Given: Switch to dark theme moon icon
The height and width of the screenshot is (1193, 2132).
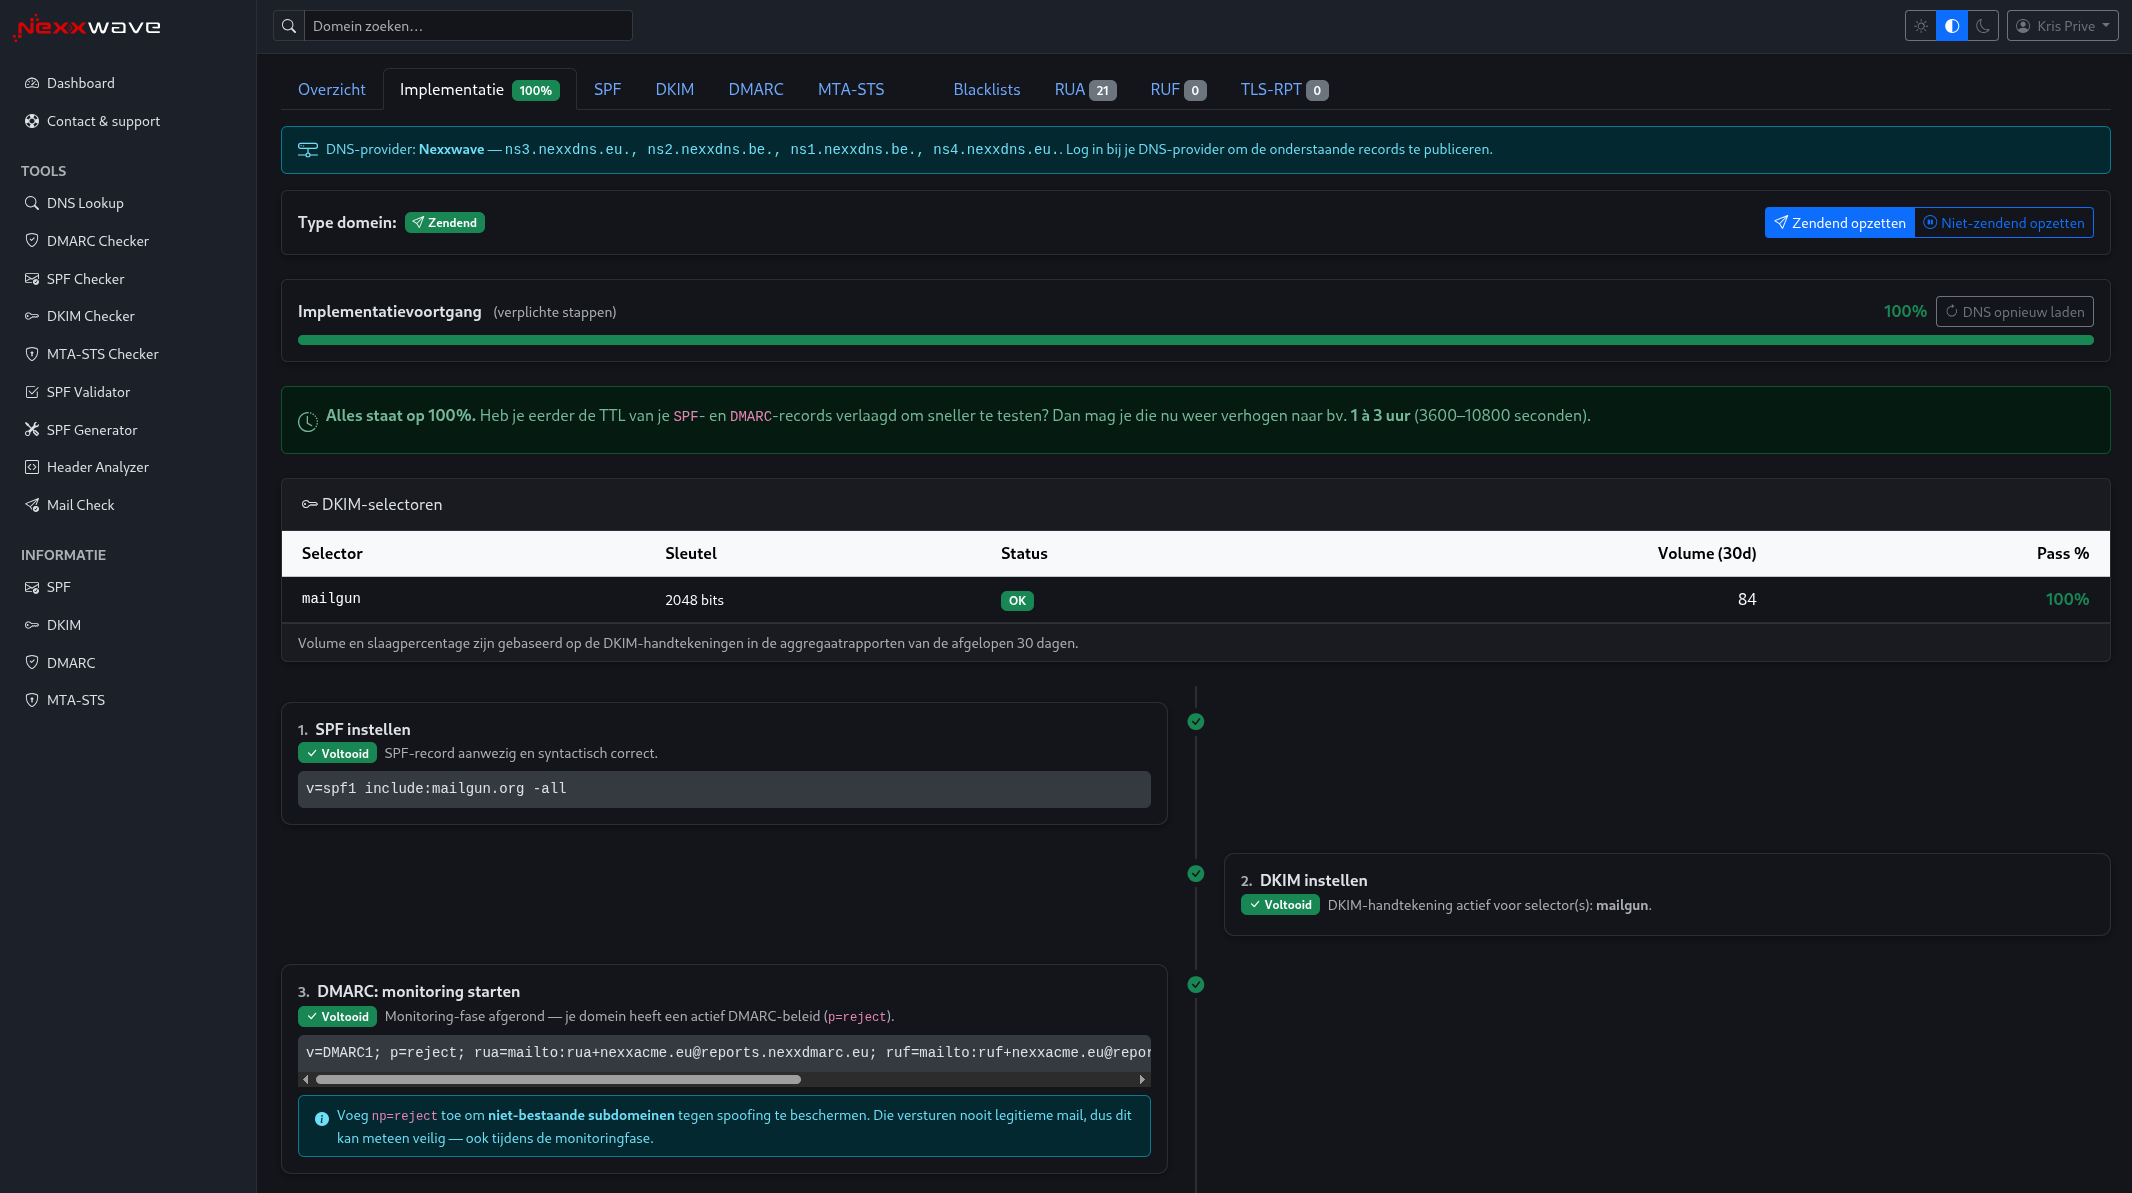Looking at the screenshot, I should click(1983, 26).
